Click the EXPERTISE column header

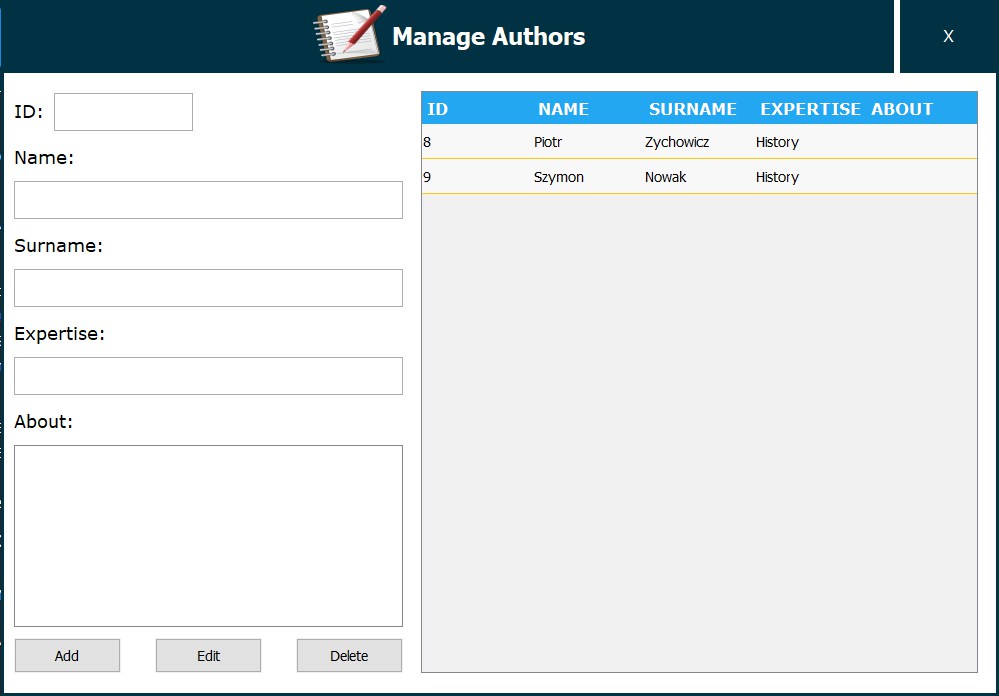pyautogui.click(x=810, y=109)
